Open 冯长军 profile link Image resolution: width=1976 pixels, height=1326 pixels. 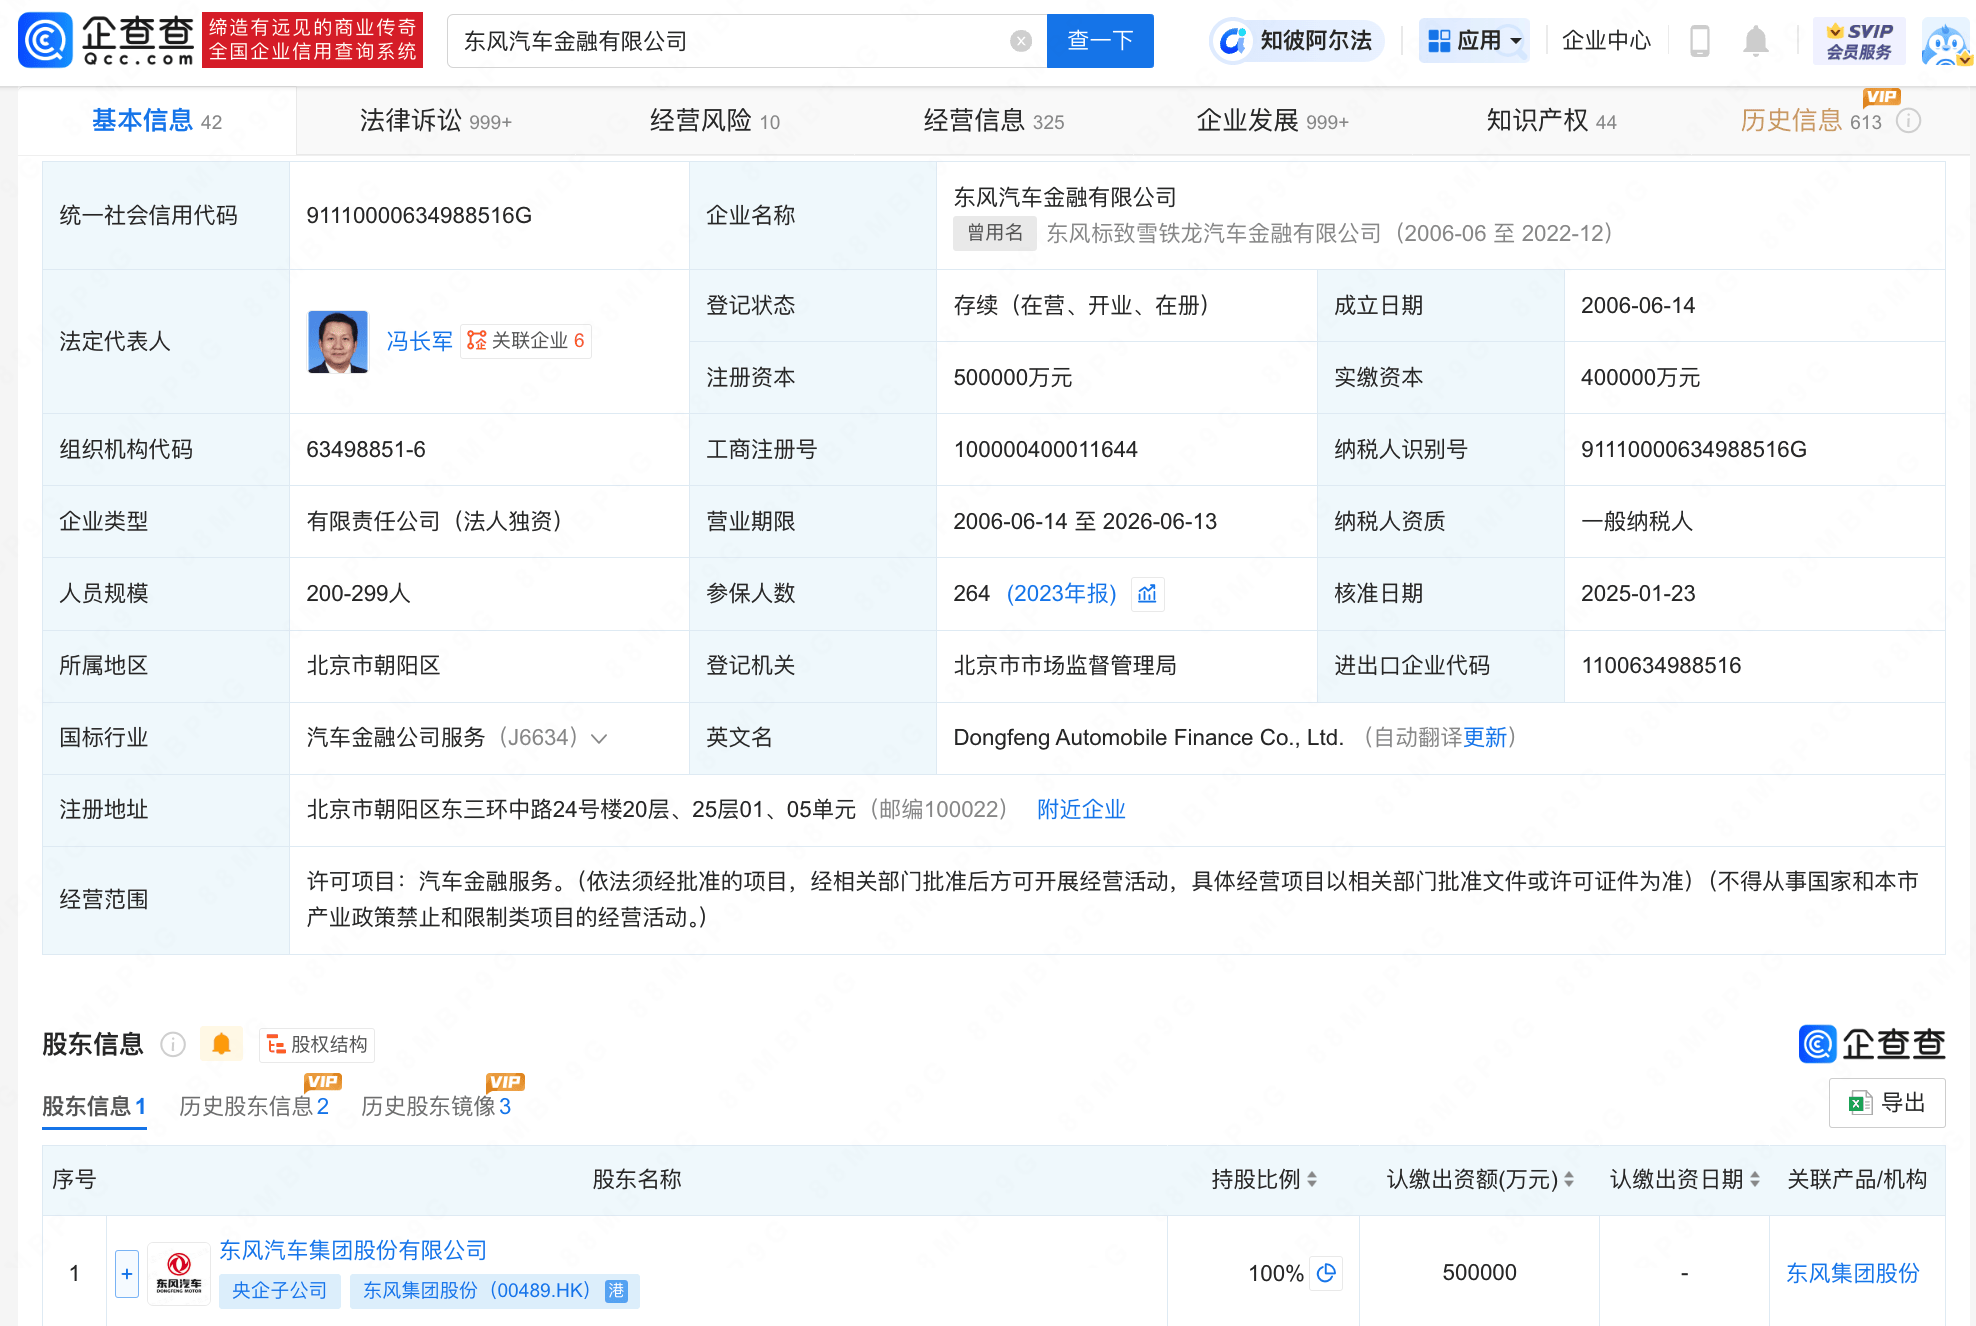[420, 341]
